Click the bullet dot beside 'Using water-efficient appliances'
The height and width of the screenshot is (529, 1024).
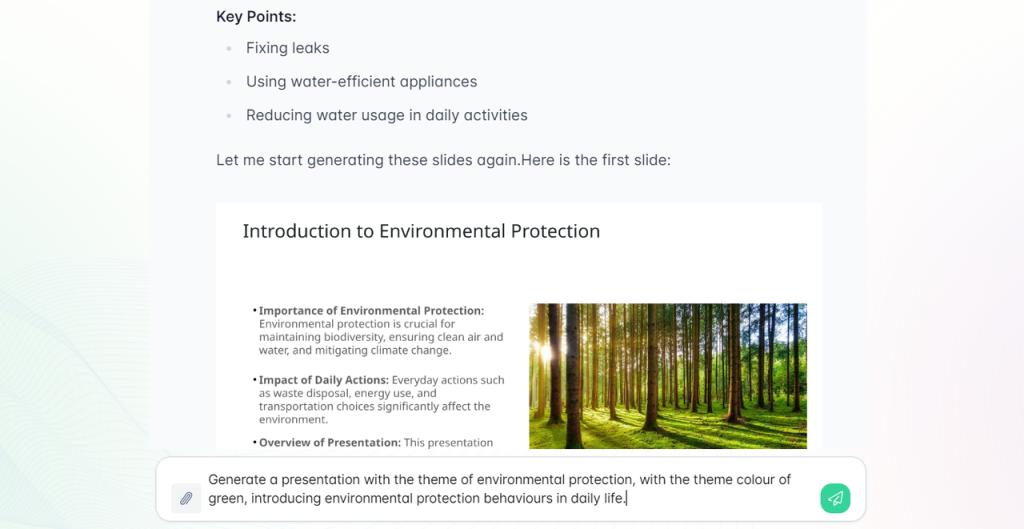click(x=229, y=82)
